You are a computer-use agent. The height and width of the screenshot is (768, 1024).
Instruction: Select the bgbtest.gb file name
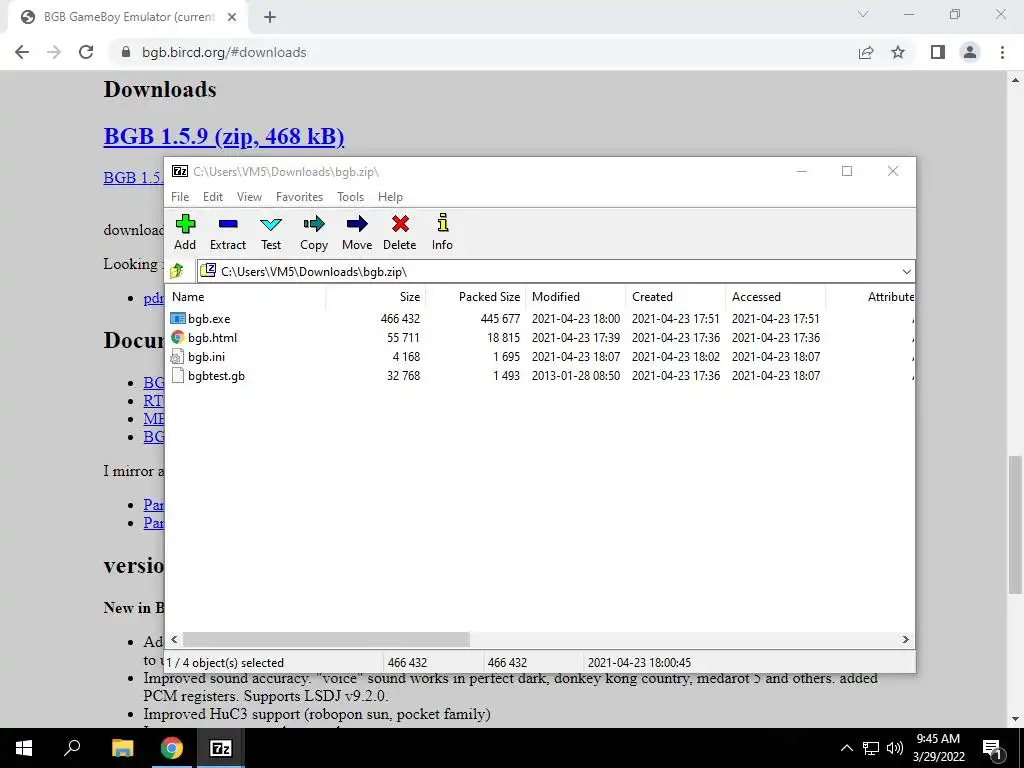[216, 376]
